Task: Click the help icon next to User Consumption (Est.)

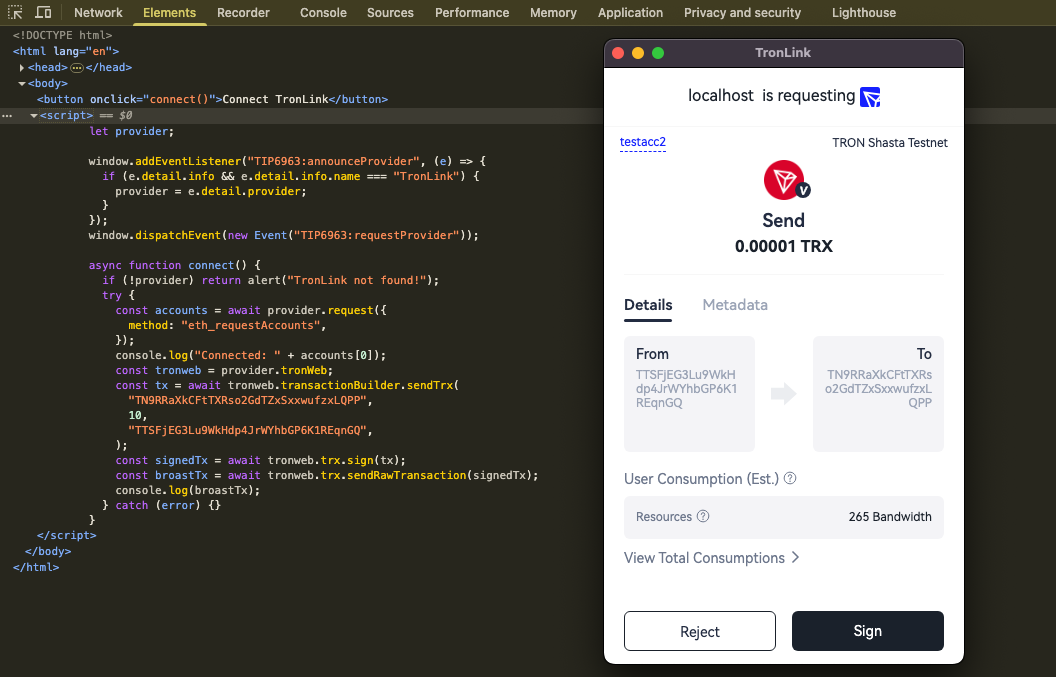Action: pyautogui.click(x=790, y=478)
